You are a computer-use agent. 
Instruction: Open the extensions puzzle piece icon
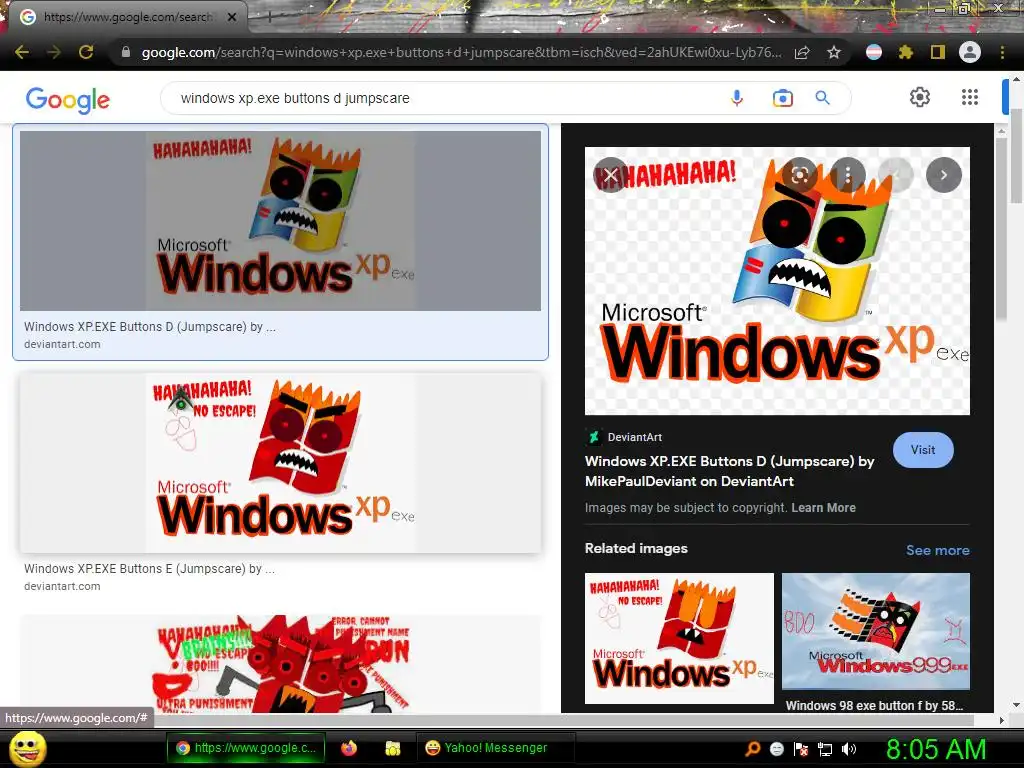906,52
